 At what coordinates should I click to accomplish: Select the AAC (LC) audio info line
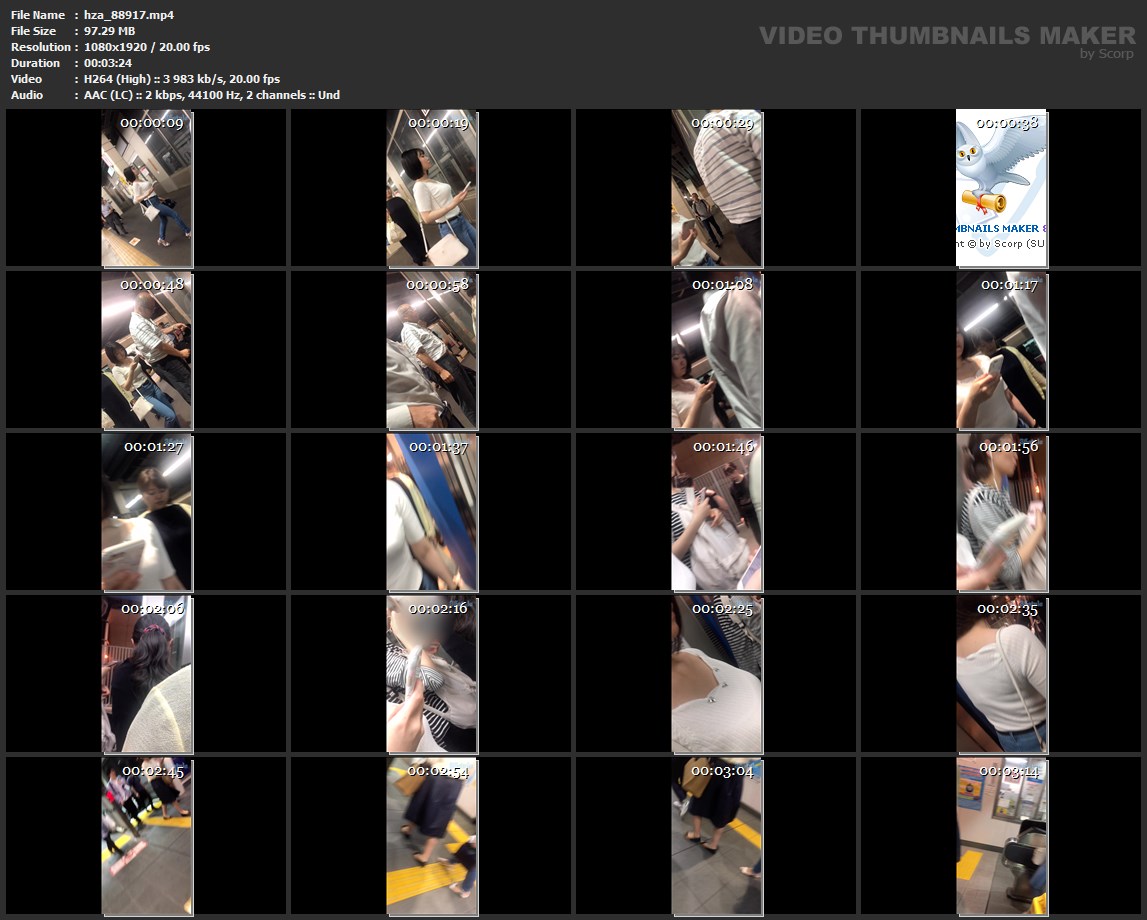[x=211, y=95]
